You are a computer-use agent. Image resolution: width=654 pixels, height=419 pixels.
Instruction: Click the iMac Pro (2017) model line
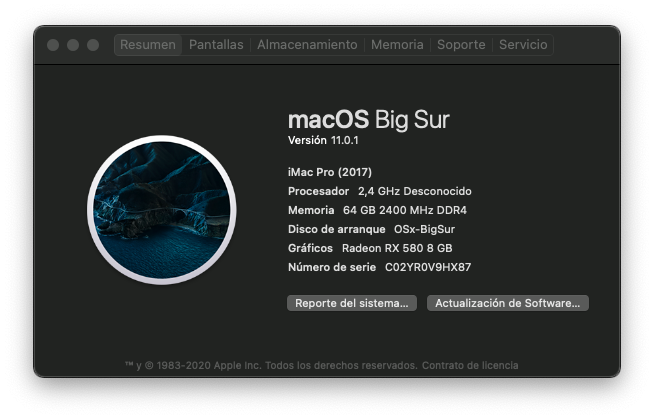(330, 172)
